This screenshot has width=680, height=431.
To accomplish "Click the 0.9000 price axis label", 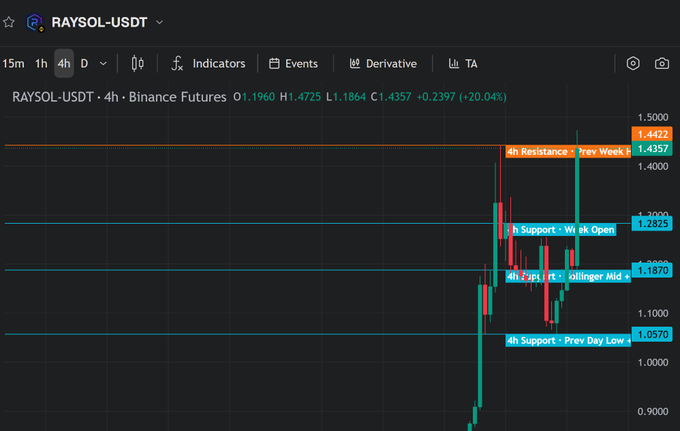I will coord(653,411).
